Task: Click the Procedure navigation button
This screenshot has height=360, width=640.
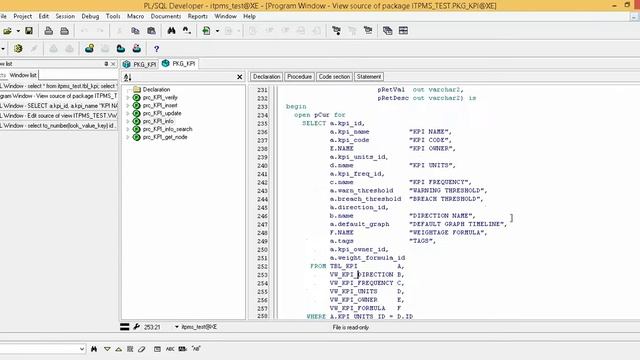Action: pyautogui.click(x=299, y=77)
